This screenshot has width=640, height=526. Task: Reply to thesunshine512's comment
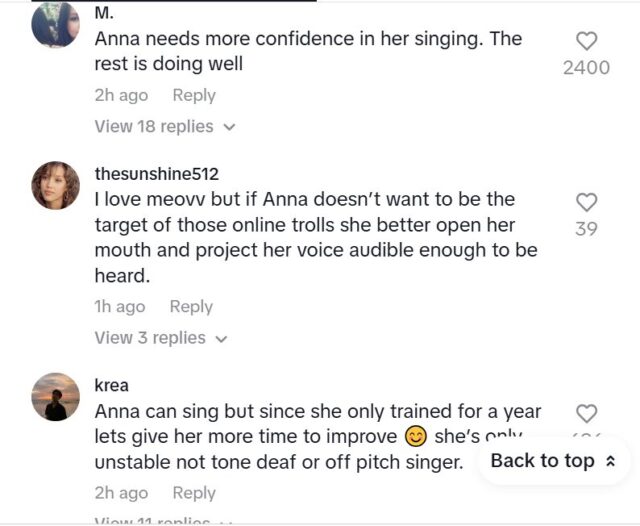coord(191,307)
